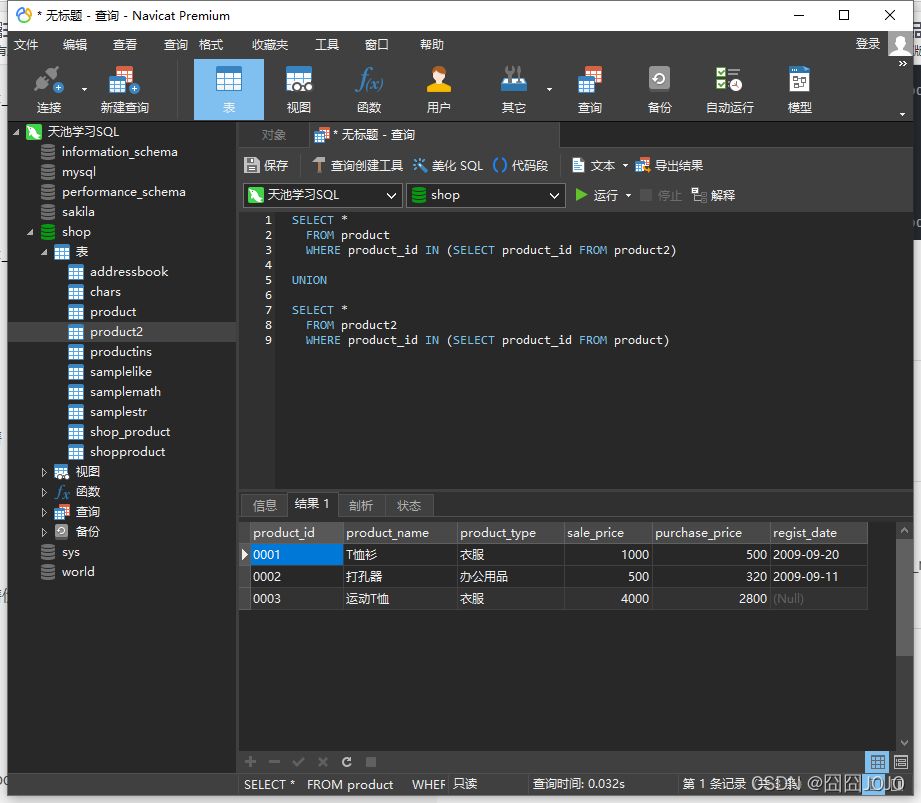
Task: Switch to form view in the result pane
Action: pos(900,762)
